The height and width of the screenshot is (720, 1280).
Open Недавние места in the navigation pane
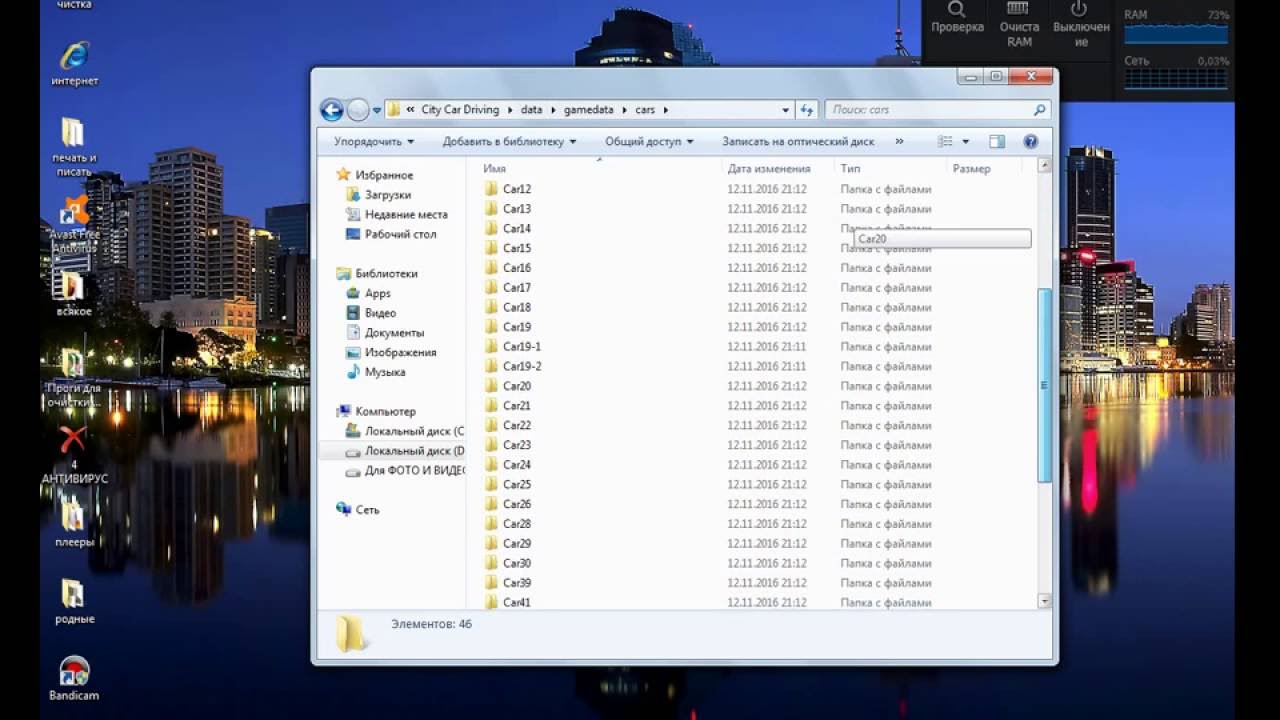[x=406, y=215]
